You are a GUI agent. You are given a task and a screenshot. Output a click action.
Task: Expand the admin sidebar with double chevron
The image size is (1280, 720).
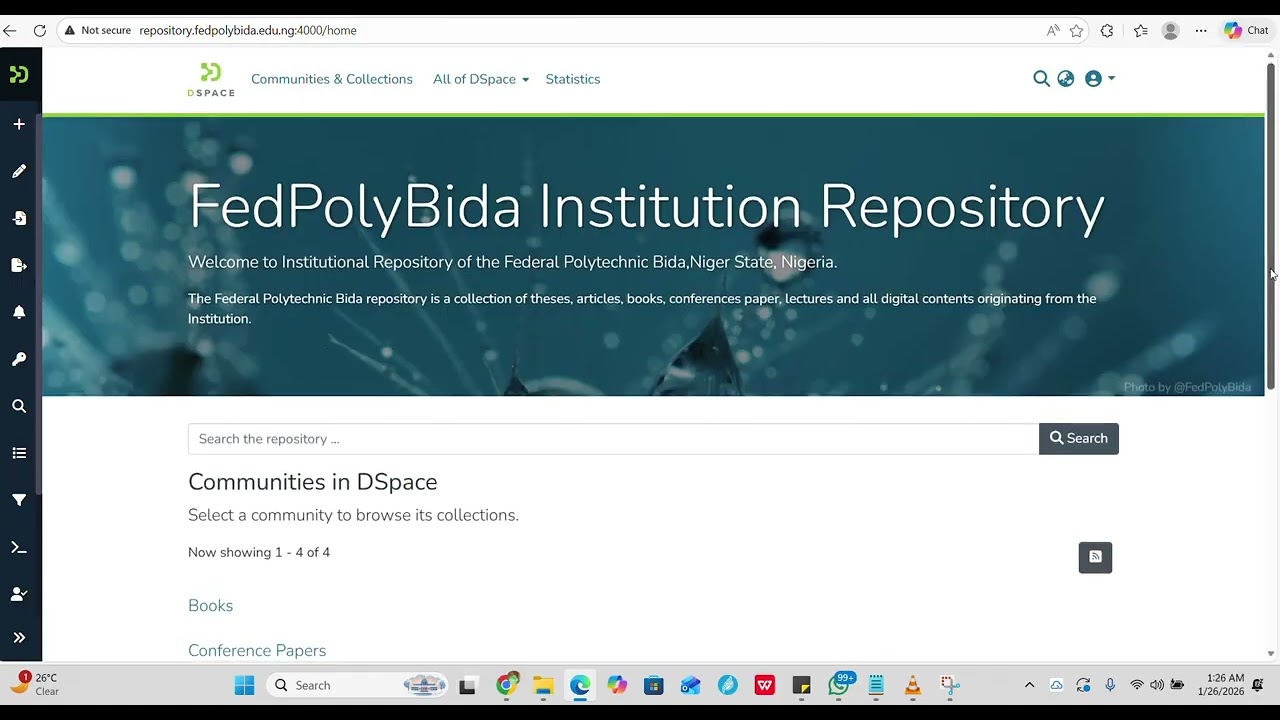pyautogui.click(x=19, y=637)
